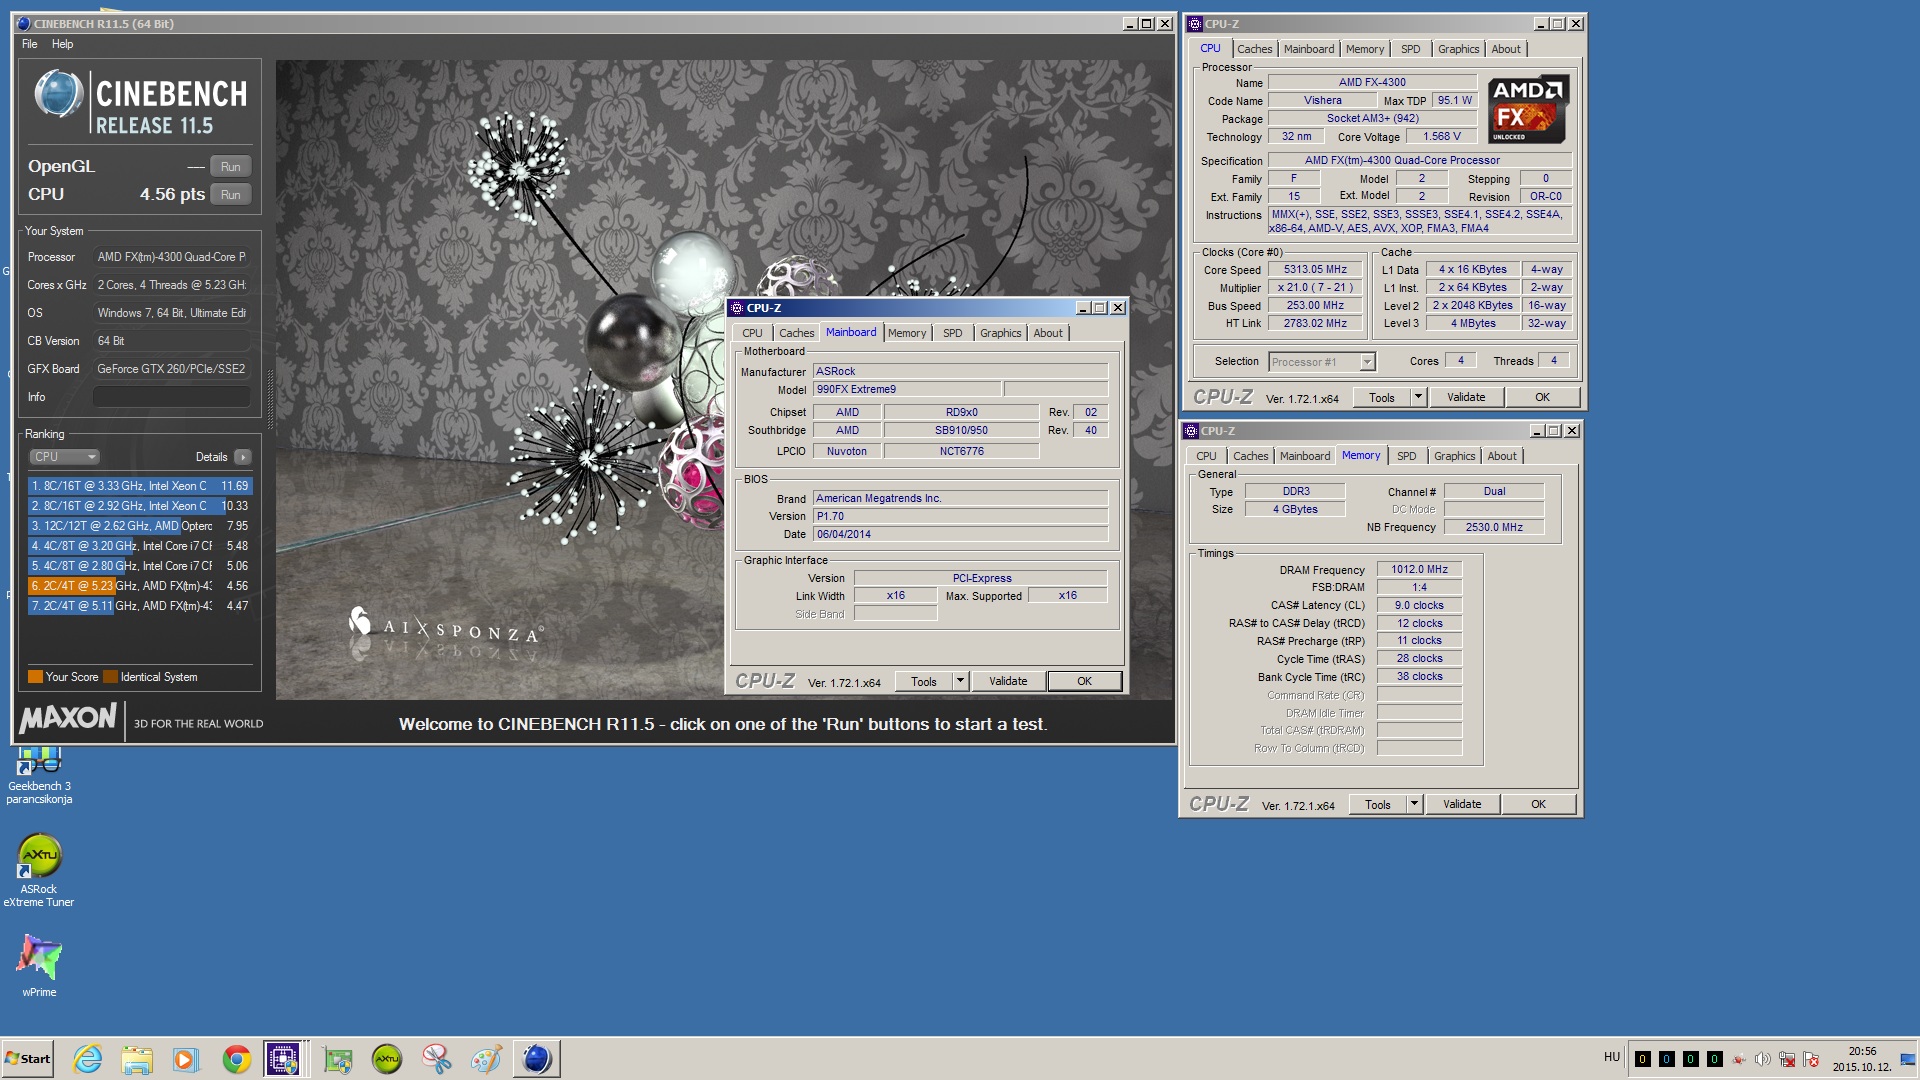Run the OpenGL benchmark
Viewport: 1920px width, 1080px height.
click(231, 167)
